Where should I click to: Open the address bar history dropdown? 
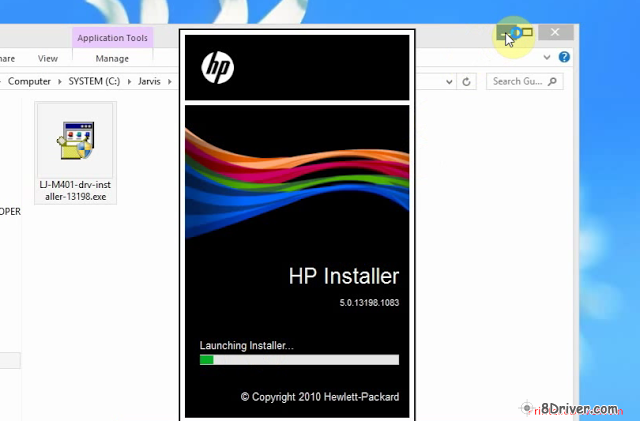click(x=449, y=82)
